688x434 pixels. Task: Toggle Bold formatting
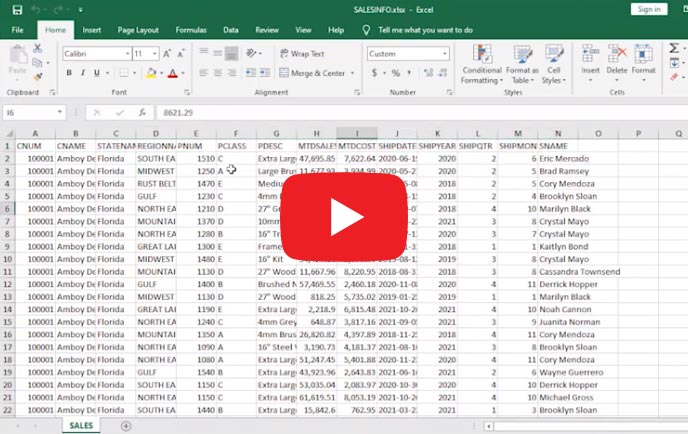click(69, 73)
